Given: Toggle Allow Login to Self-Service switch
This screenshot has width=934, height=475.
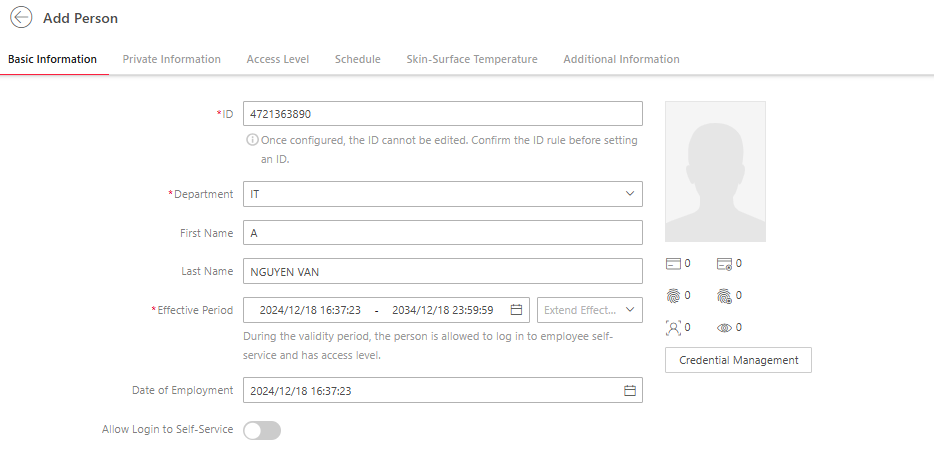Looking at the screenshot, I should point(261,430).
